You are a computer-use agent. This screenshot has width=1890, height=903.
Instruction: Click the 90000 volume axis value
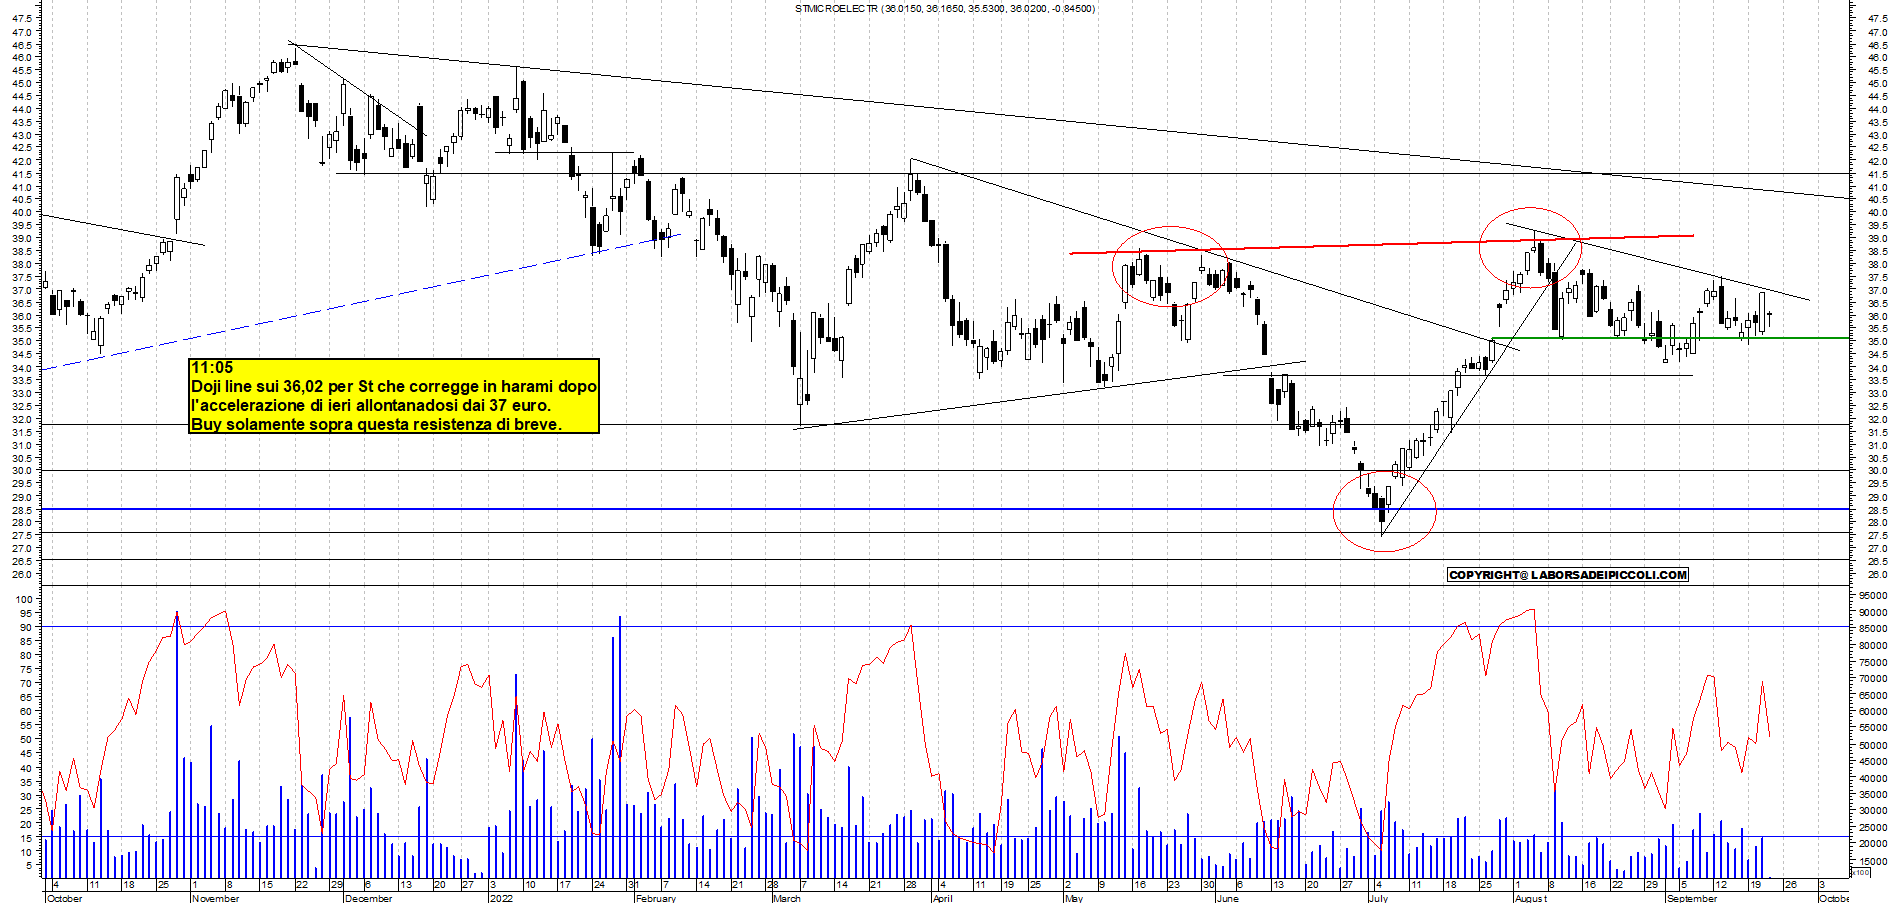click(1873, 613)
